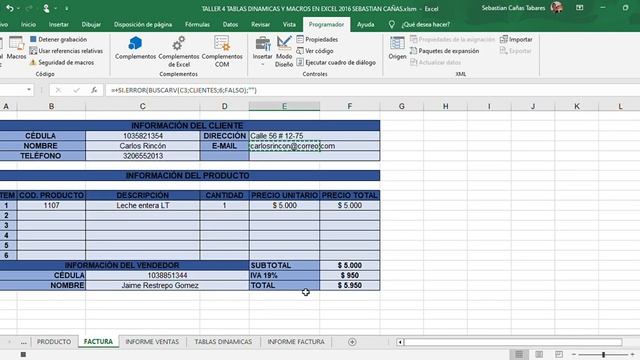The height and width of the screenshot is (360, 640).
Task: Switch to the TABLAS DINAMICAS sheet tab
Action: point(223,342)
